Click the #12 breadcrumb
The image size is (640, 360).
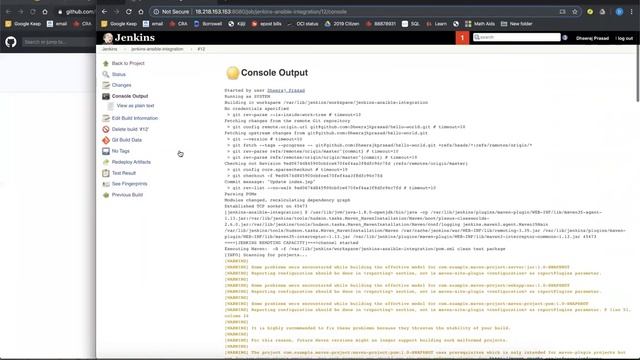click(201, 49)
